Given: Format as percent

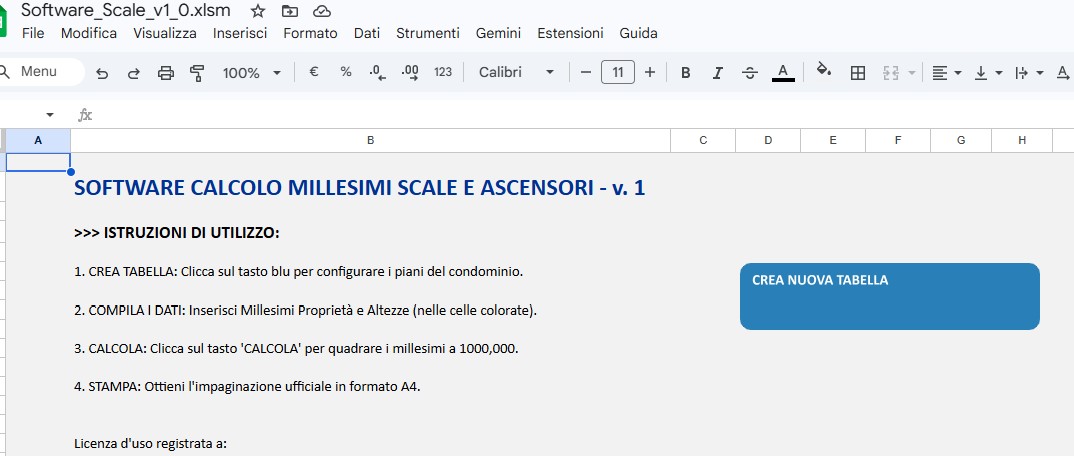Looking at the screenshot, I should pos(346,72).
